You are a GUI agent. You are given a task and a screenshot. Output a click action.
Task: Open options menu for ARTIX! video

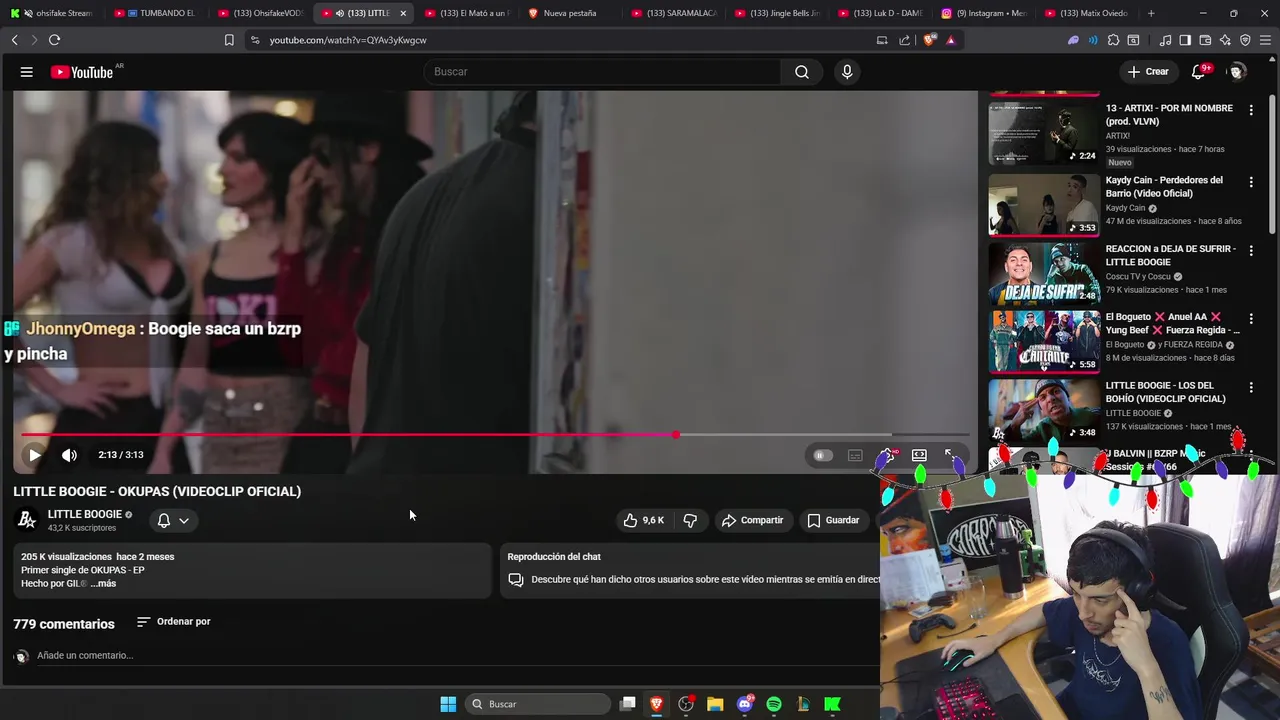pyautogui.click(x=1250, y=110)
